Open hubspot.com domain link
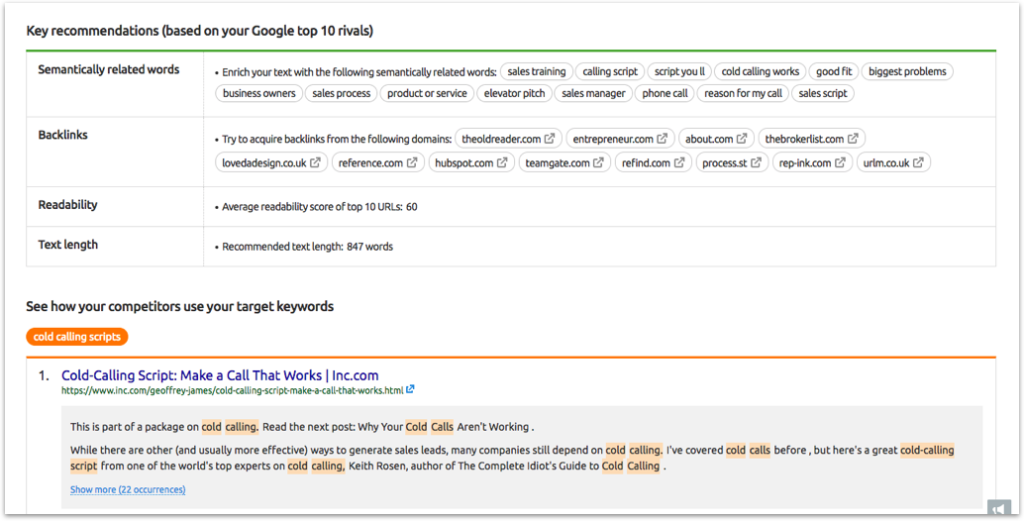This screenshot has width=1024, height=521. point(464,163)
